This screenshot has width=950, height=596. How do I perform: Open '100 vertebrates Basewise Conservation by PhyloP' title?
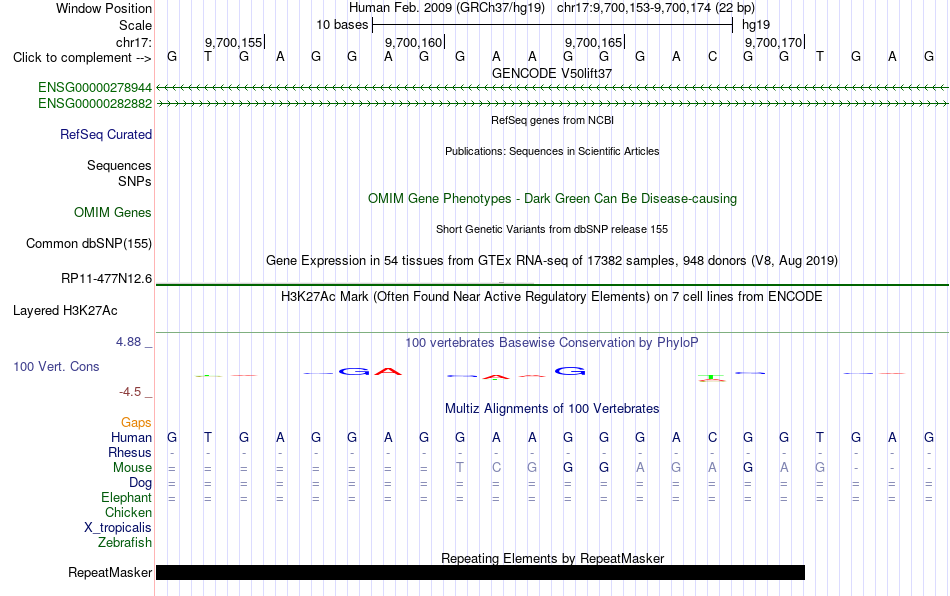[x=552, y=342]
